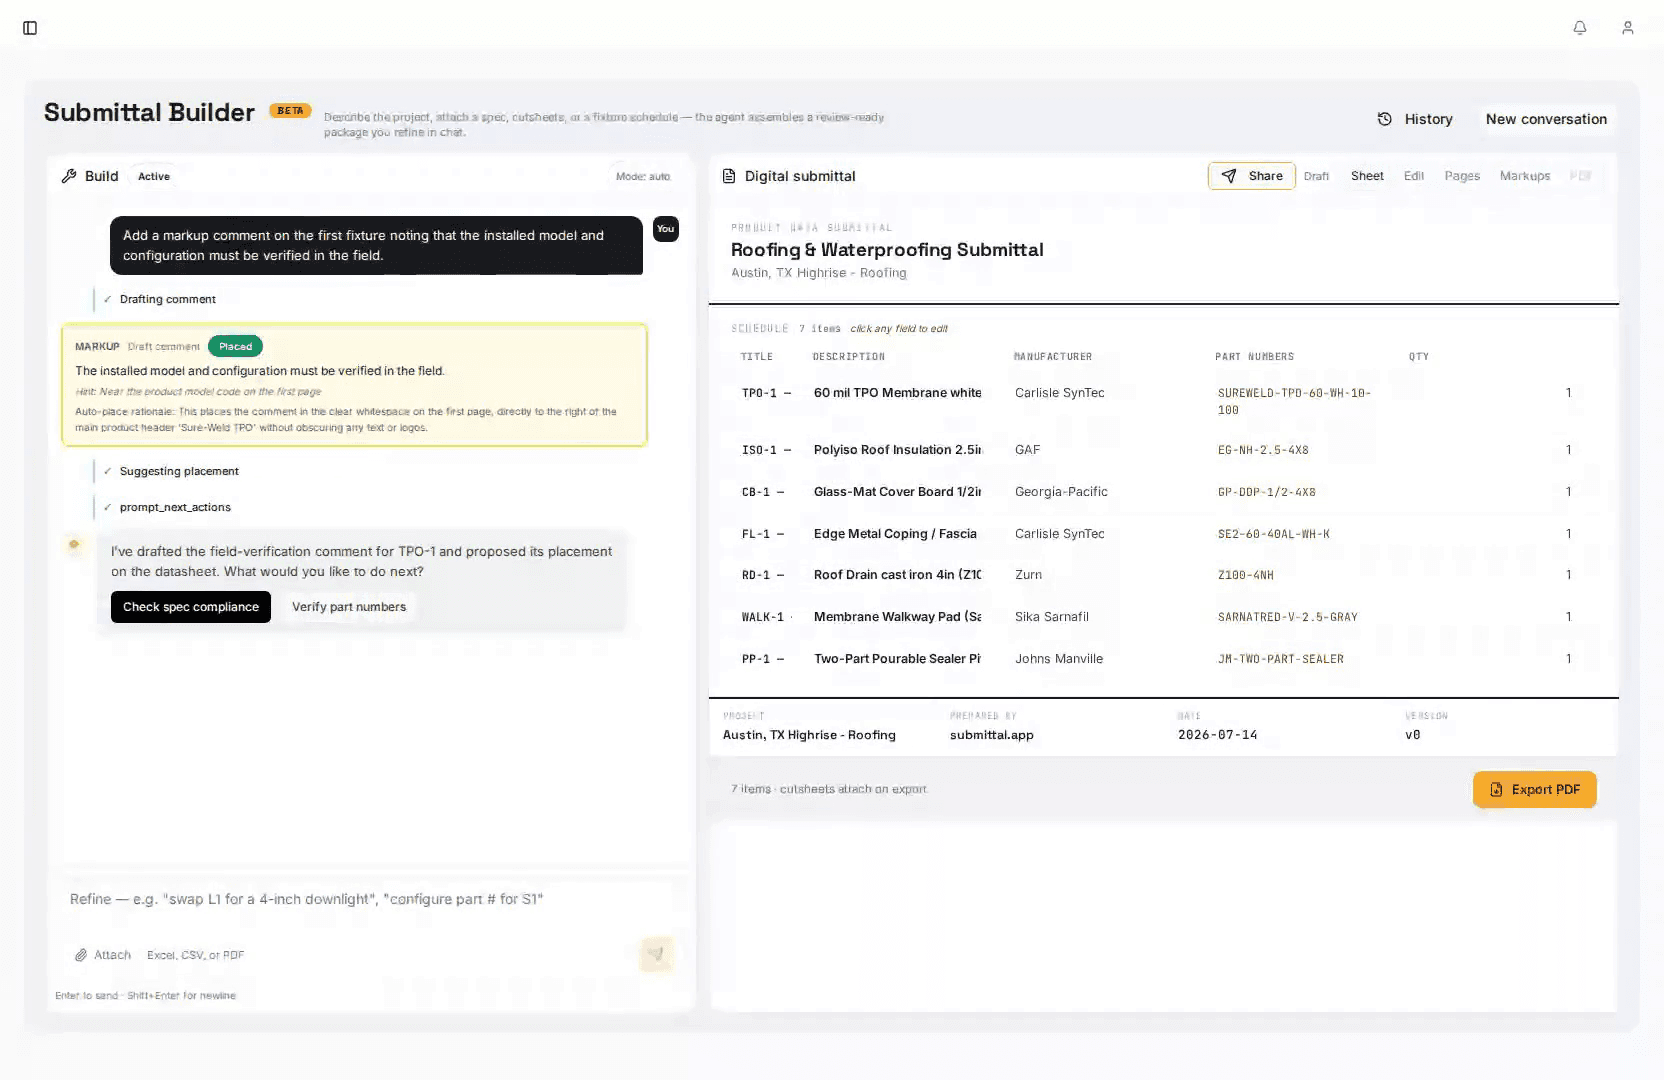Image resolution: width=1664 pixels, height=1080 pixels.
Task: Edit the date 2026-07-14 field
Action: [x=1217, y=735]
